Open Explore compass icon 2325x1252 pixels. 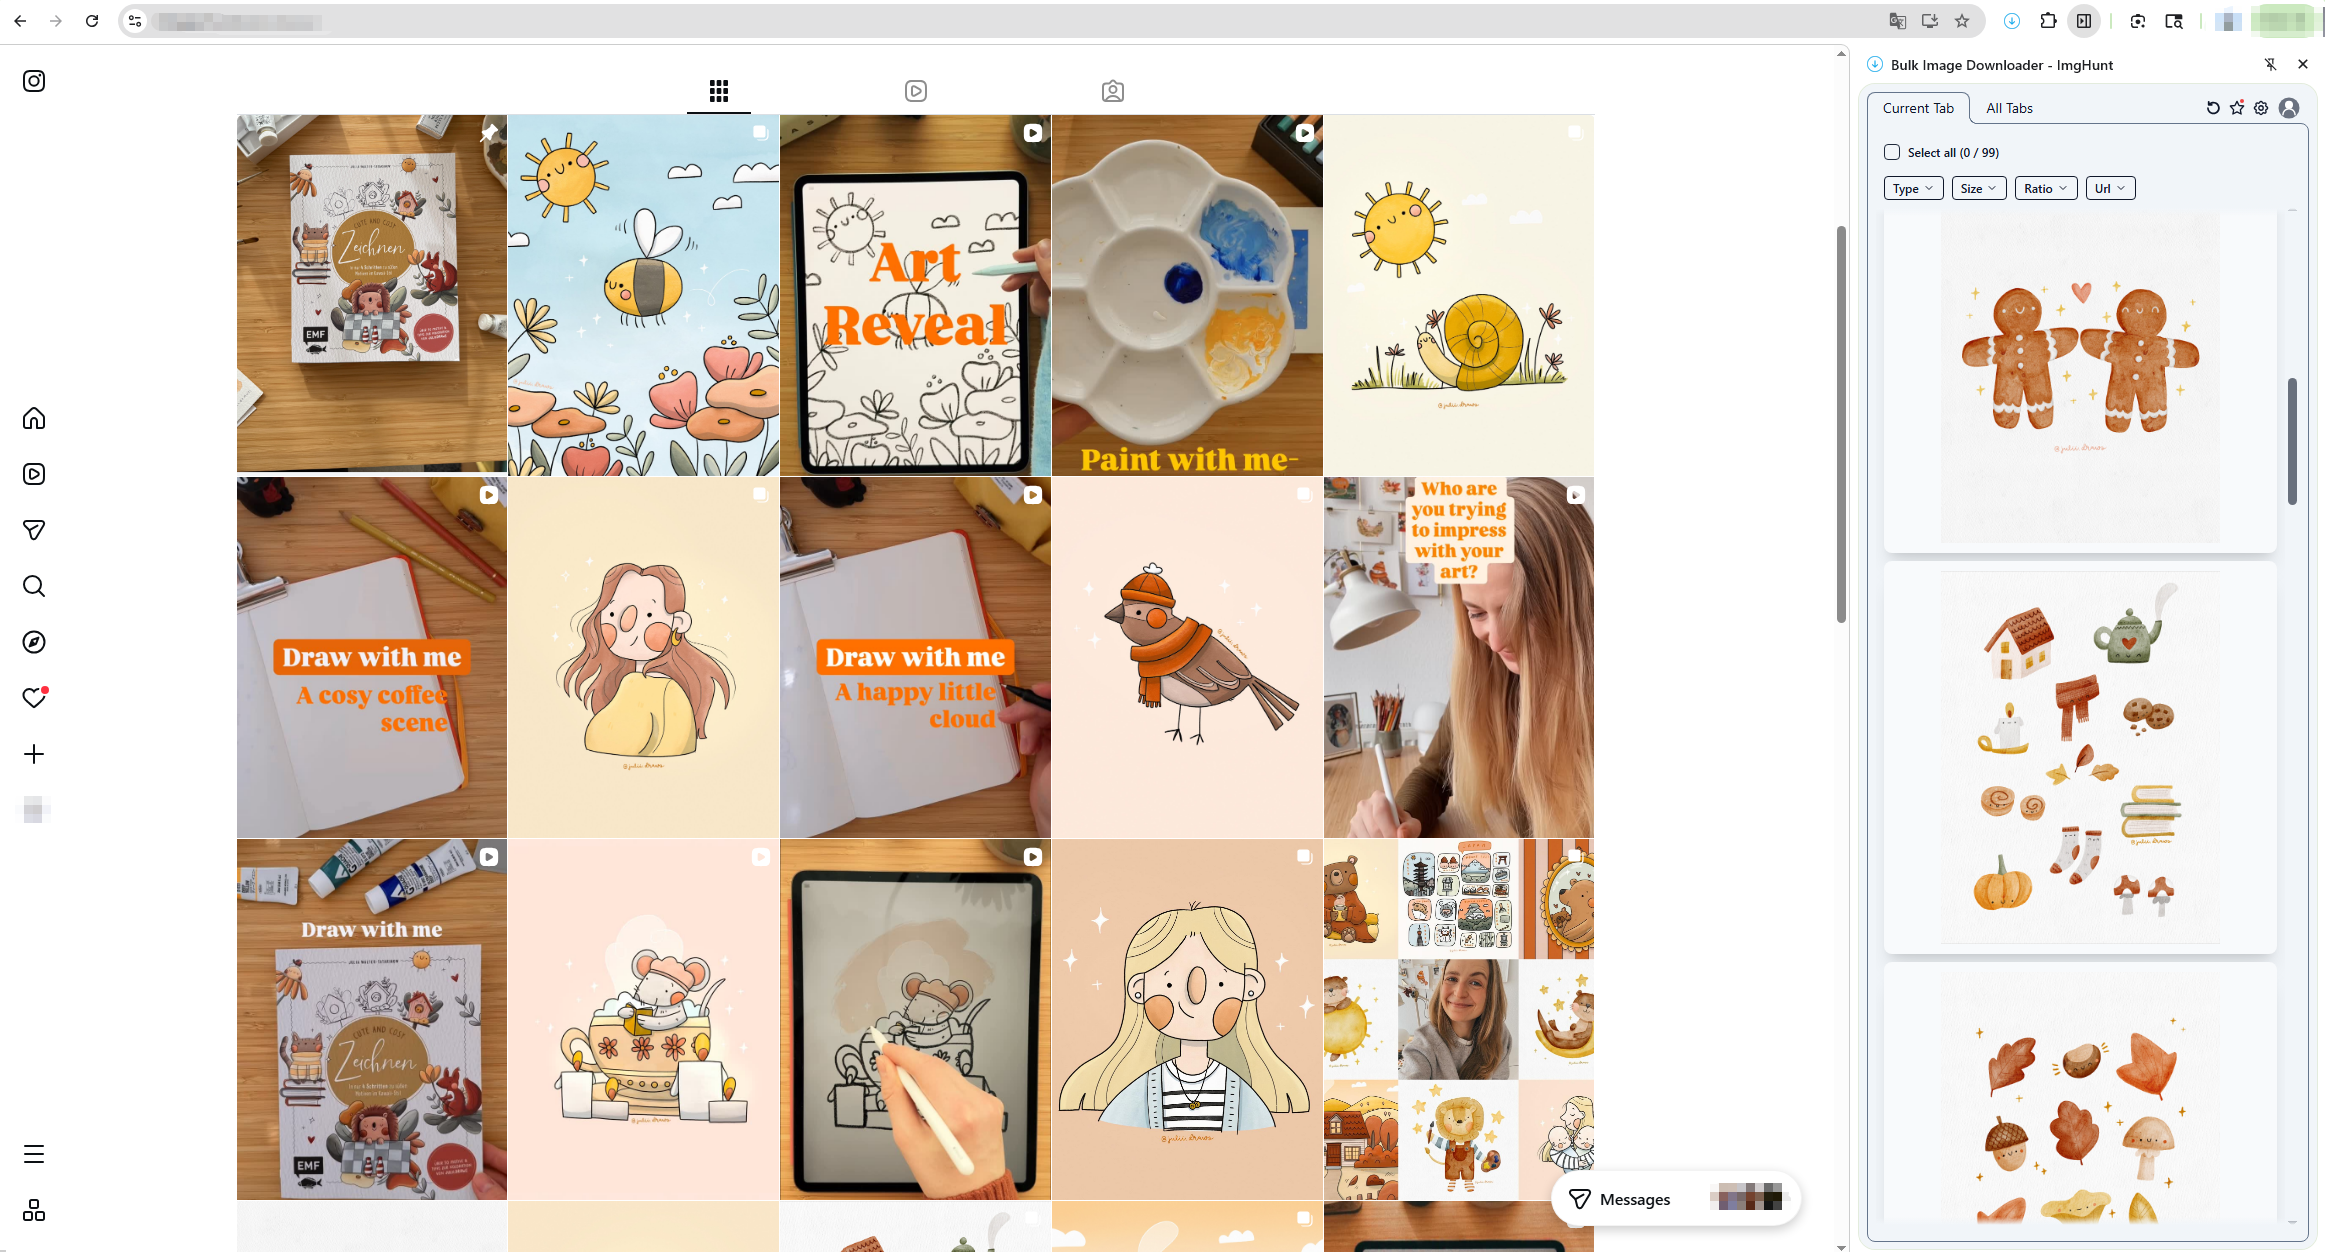(x=34, y=642)
